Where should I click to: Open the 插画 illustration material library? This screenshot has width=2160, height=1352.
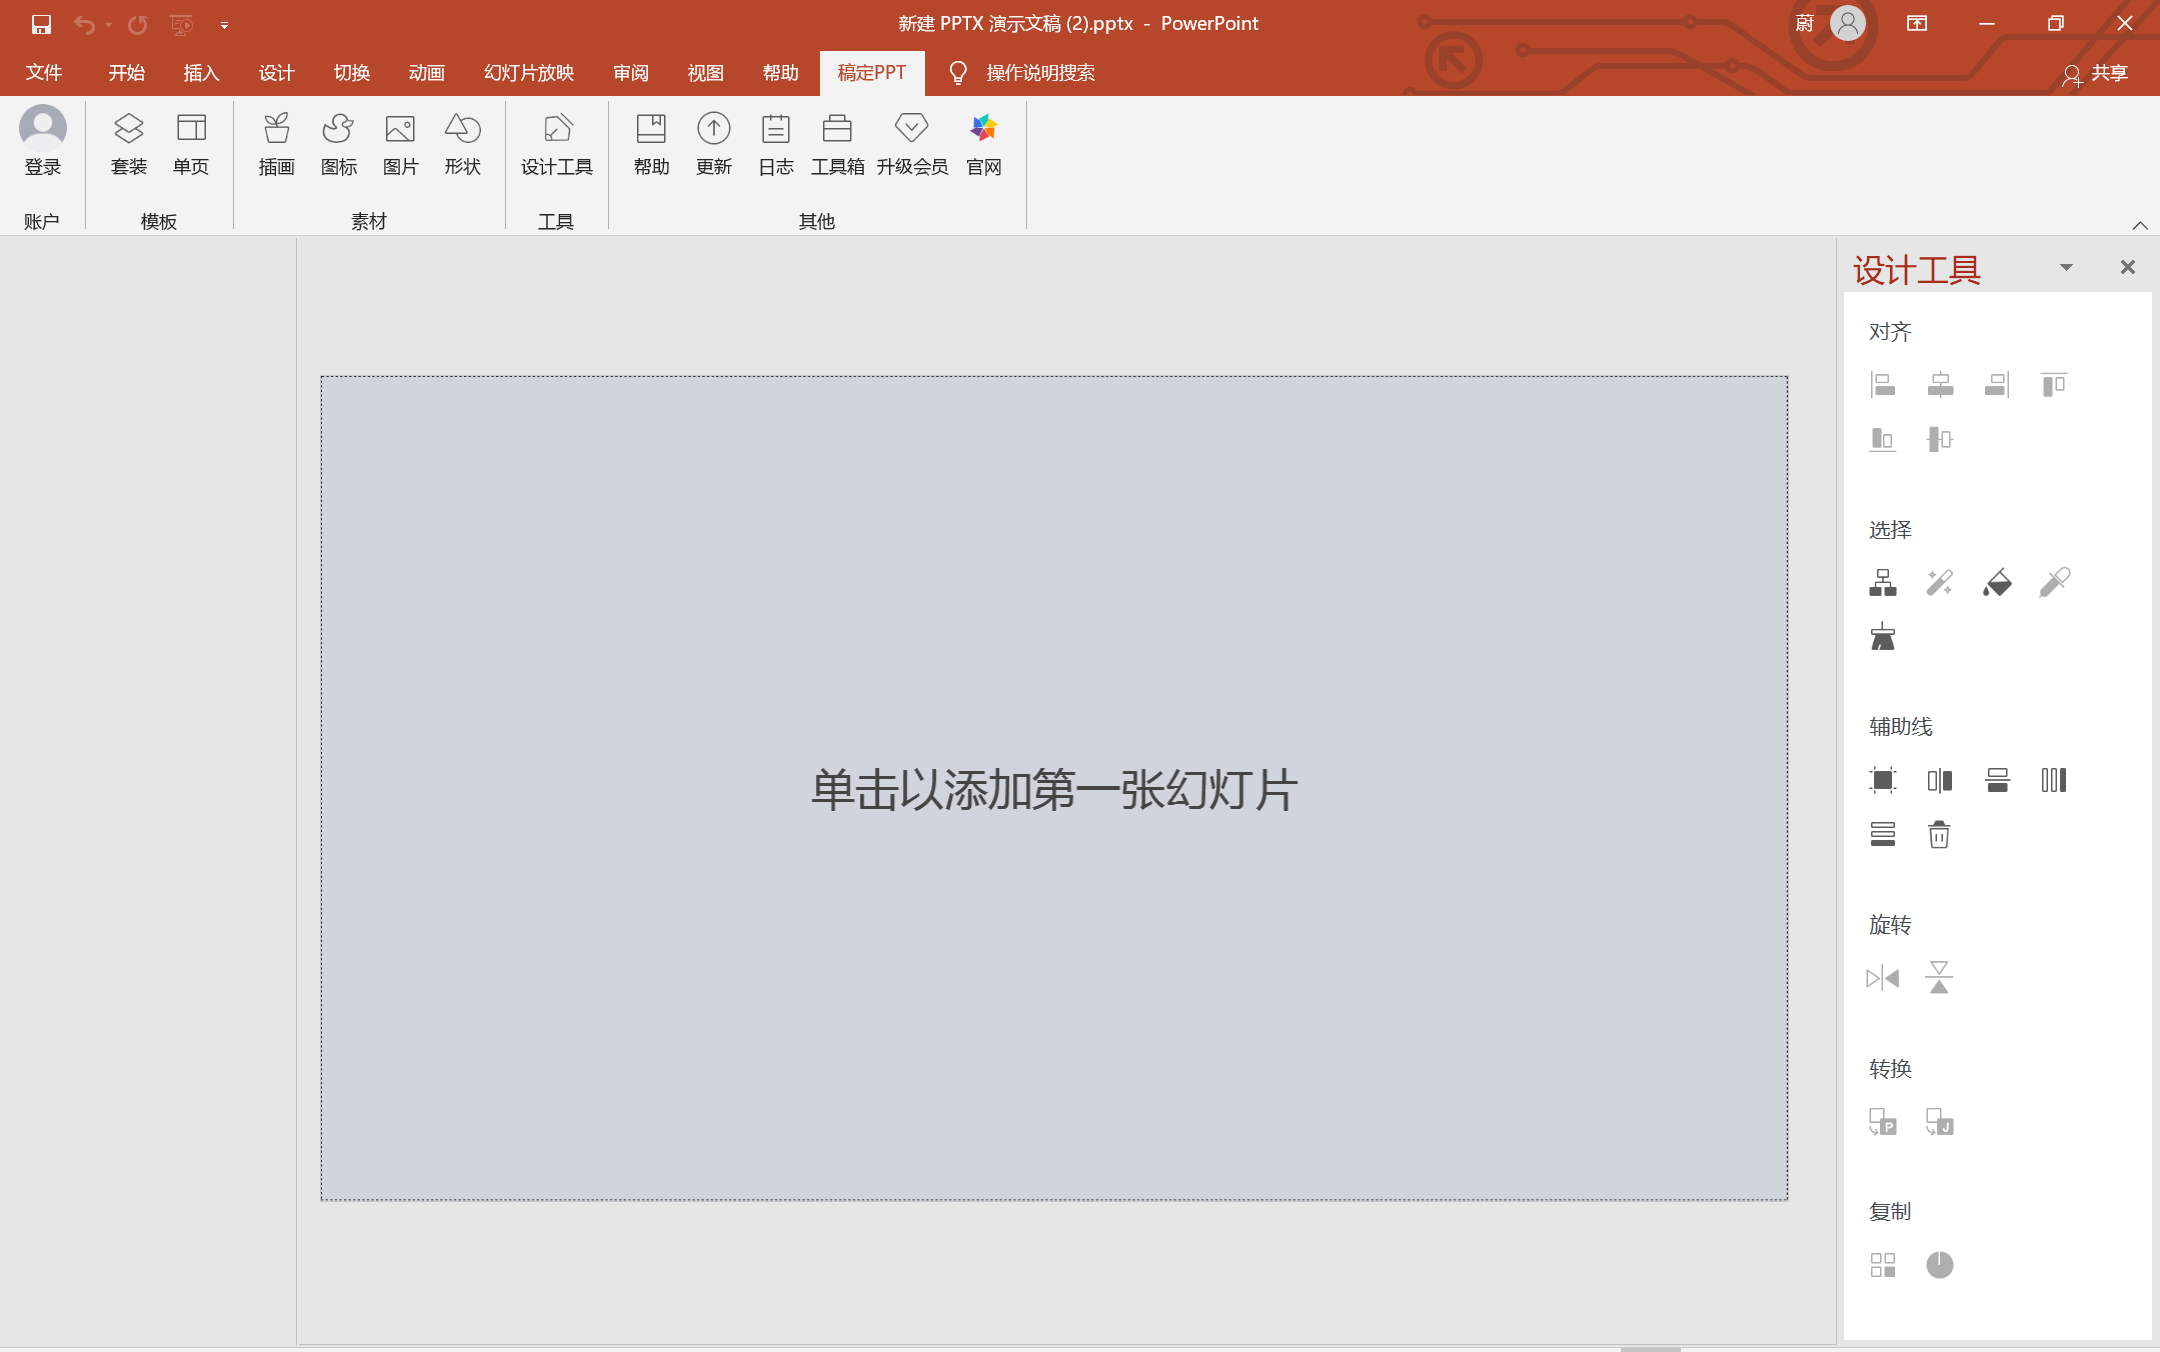(275, 145)
